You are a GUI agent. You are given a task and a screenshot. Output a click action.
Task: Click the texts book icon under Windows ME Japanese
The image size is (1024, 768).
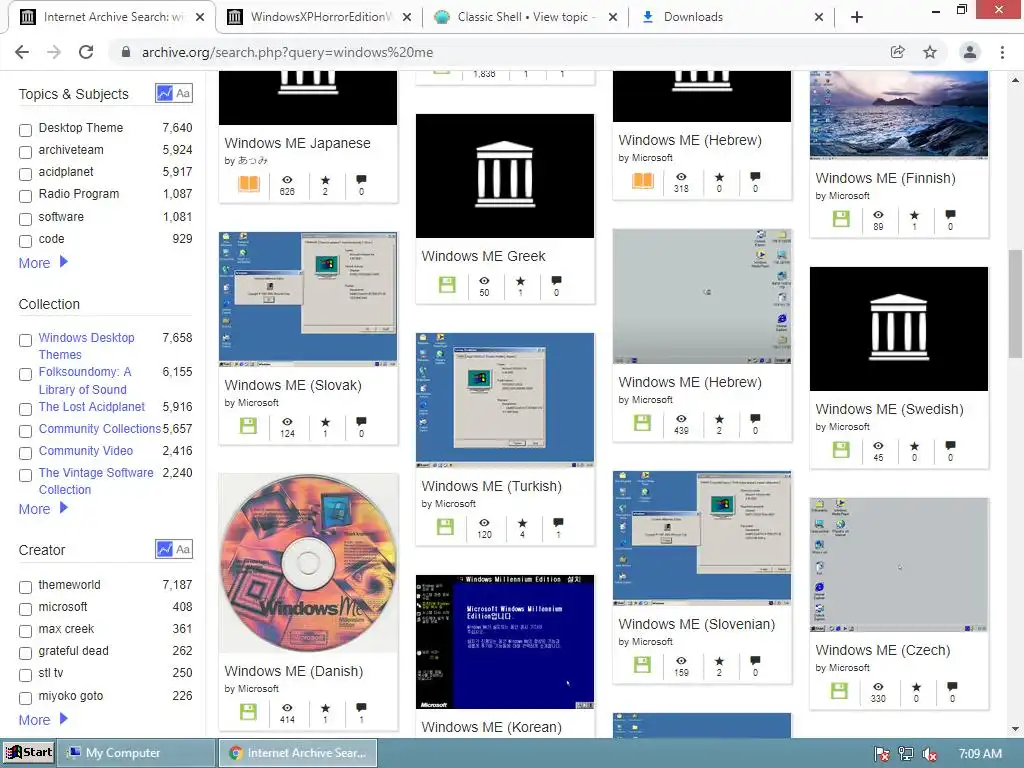(249, 184)
